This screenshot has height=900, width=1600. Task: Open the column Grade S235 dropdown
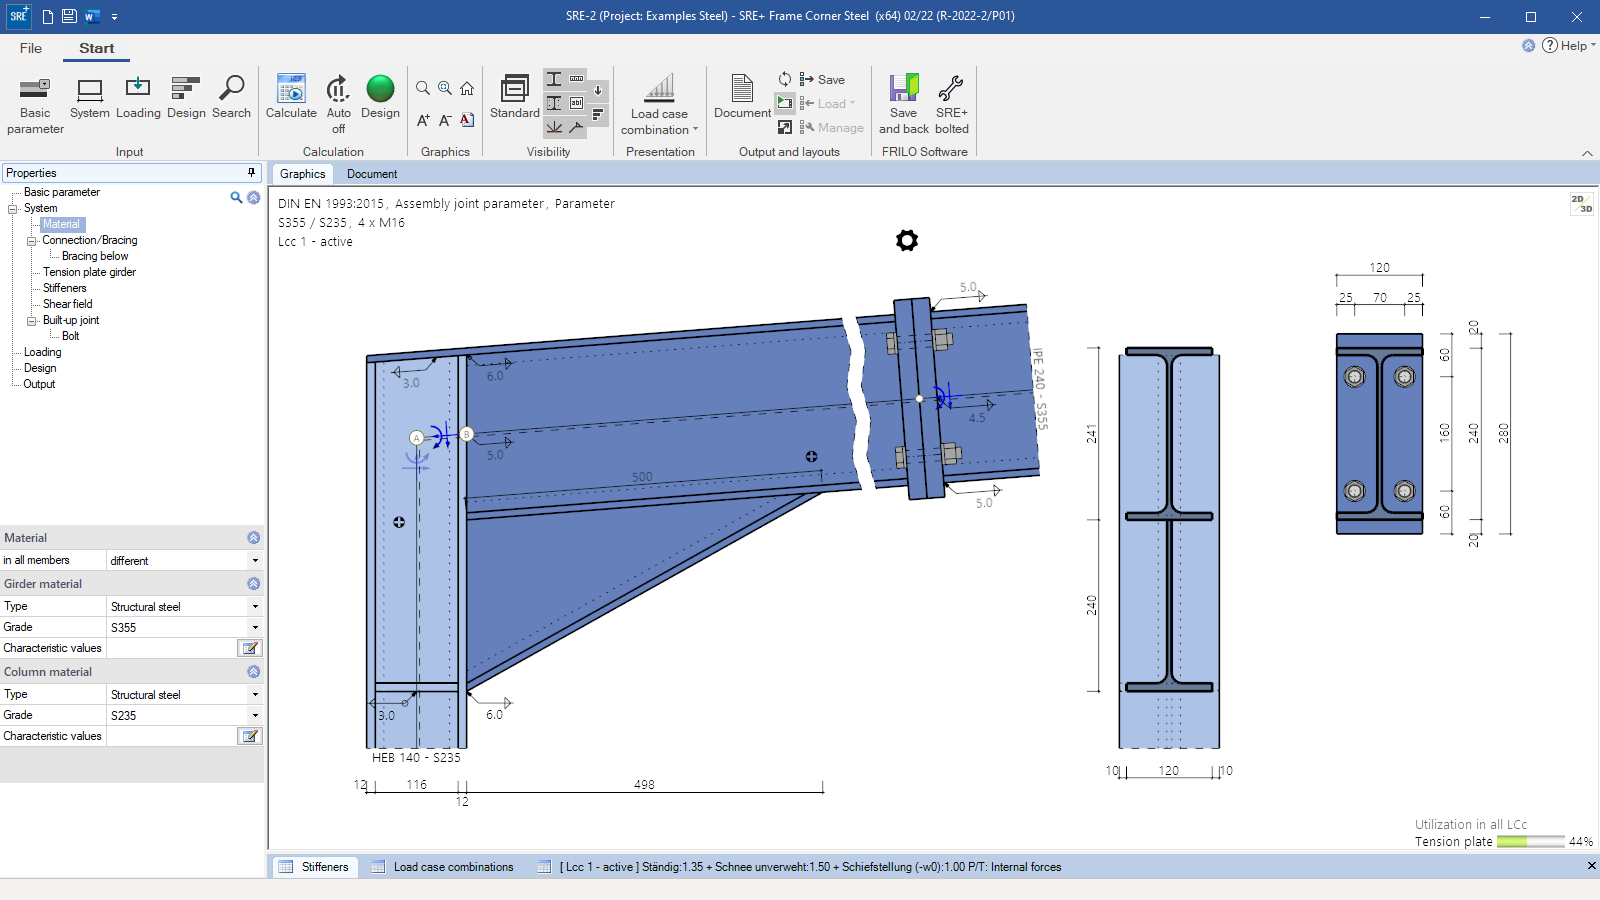click(255, 716)
